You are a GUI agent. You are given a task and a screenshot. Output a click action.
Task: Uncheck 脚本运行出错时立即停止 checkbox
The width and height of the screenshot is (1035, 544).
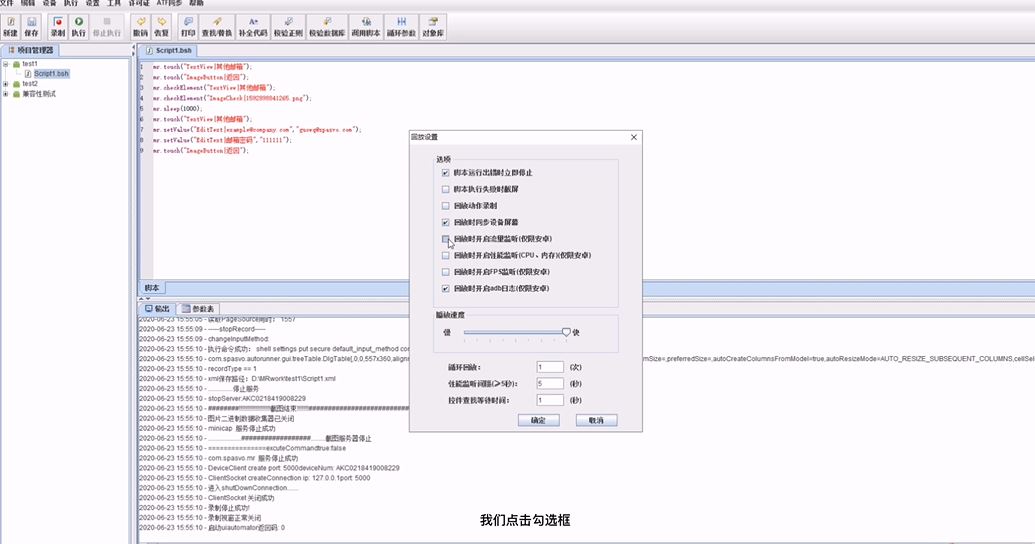coord(446,173)
